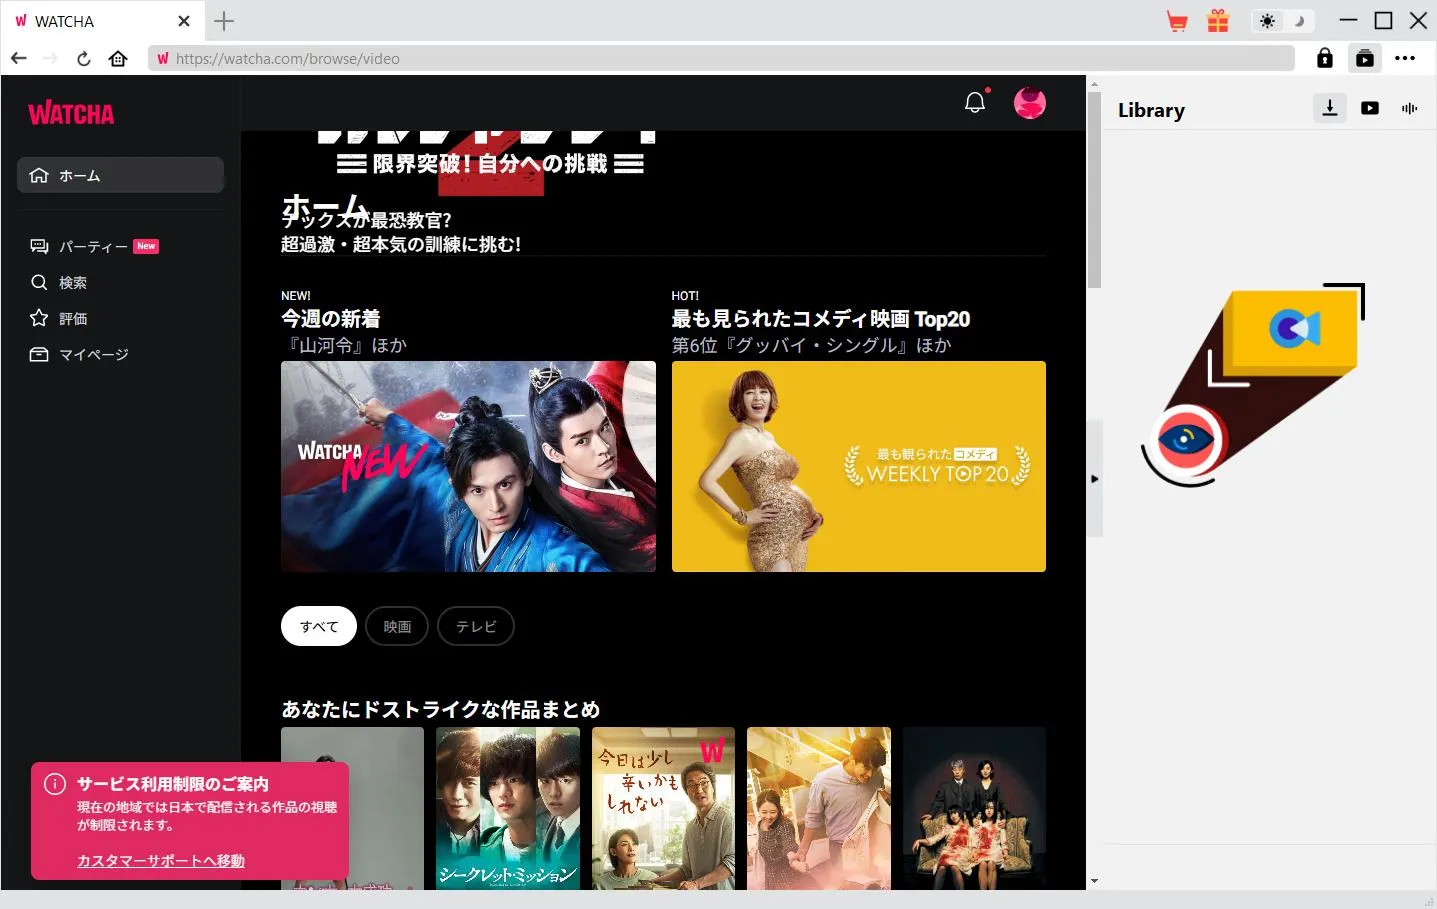
Task: Switch to light theme sun toggle
Action: (1268, 21)
